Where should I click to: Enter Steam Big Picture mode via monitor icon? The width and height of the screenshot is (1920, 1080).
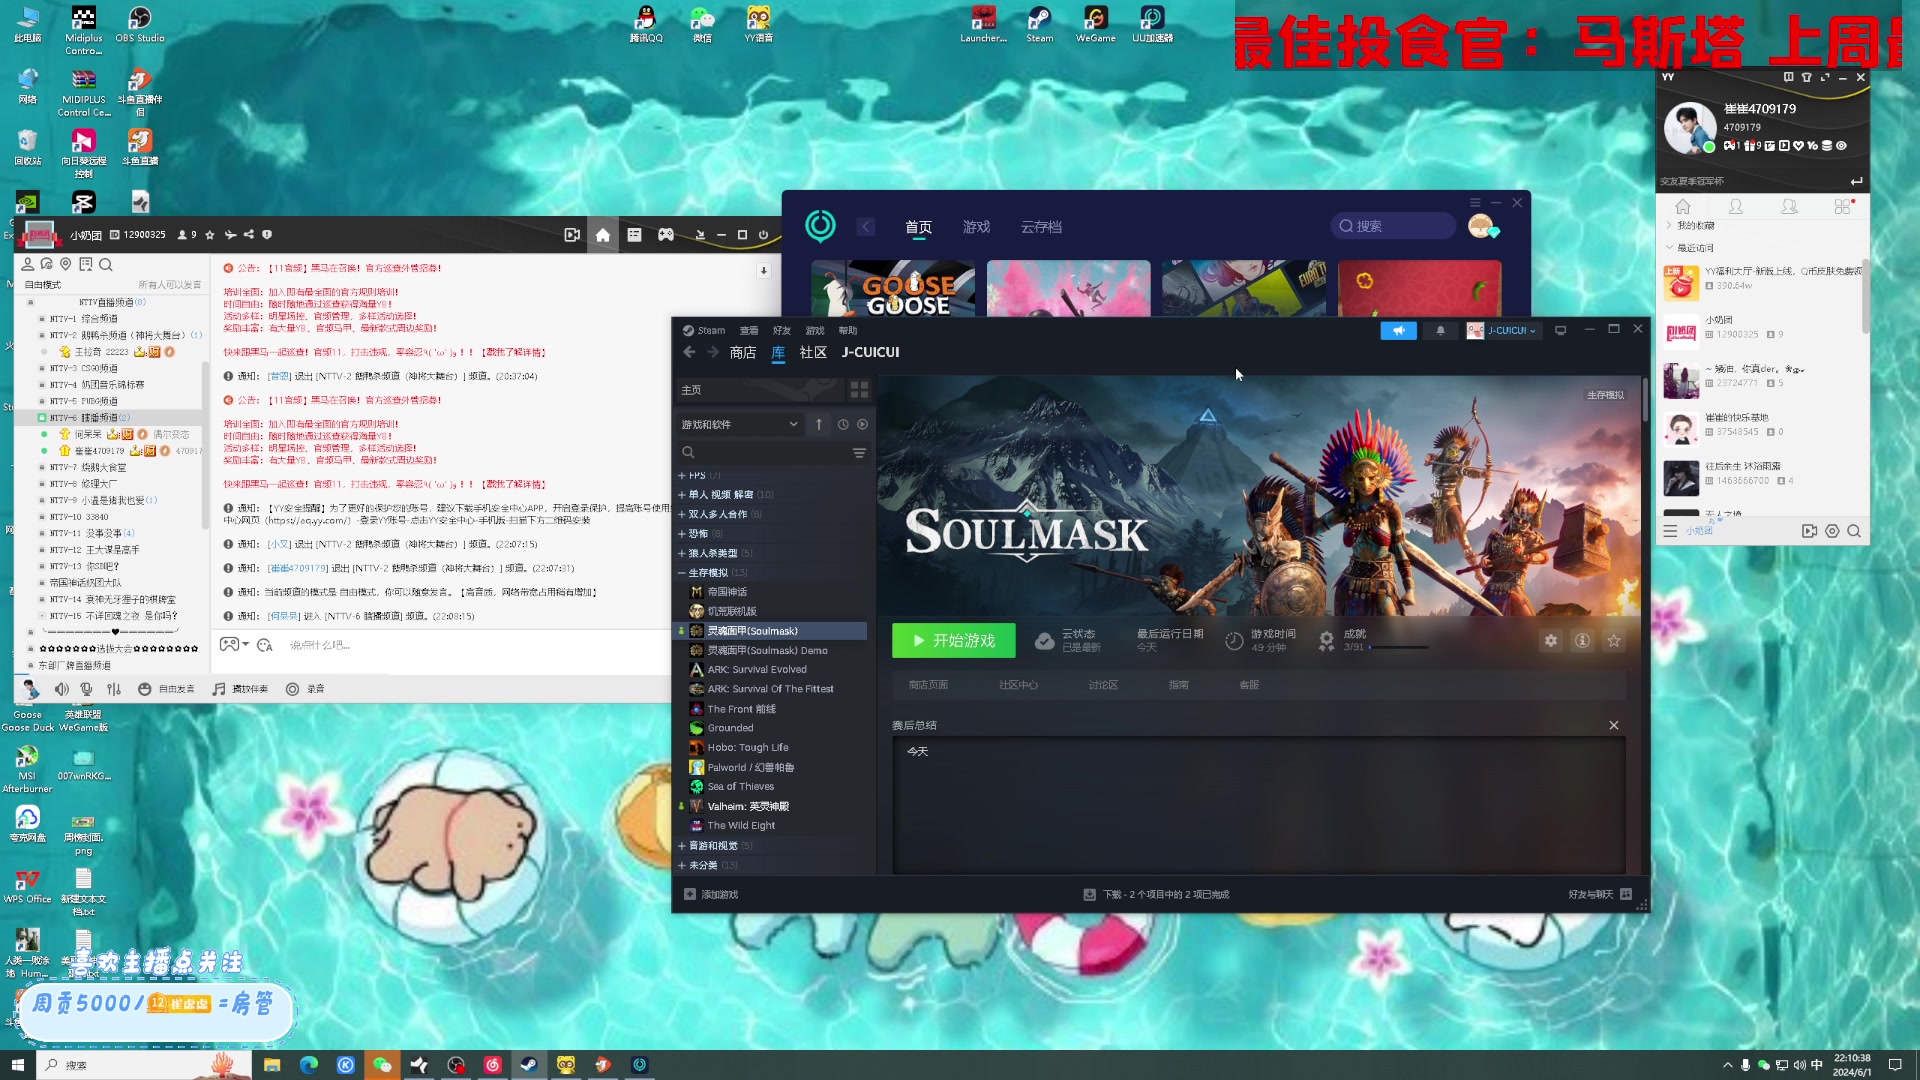point(1560,331)
